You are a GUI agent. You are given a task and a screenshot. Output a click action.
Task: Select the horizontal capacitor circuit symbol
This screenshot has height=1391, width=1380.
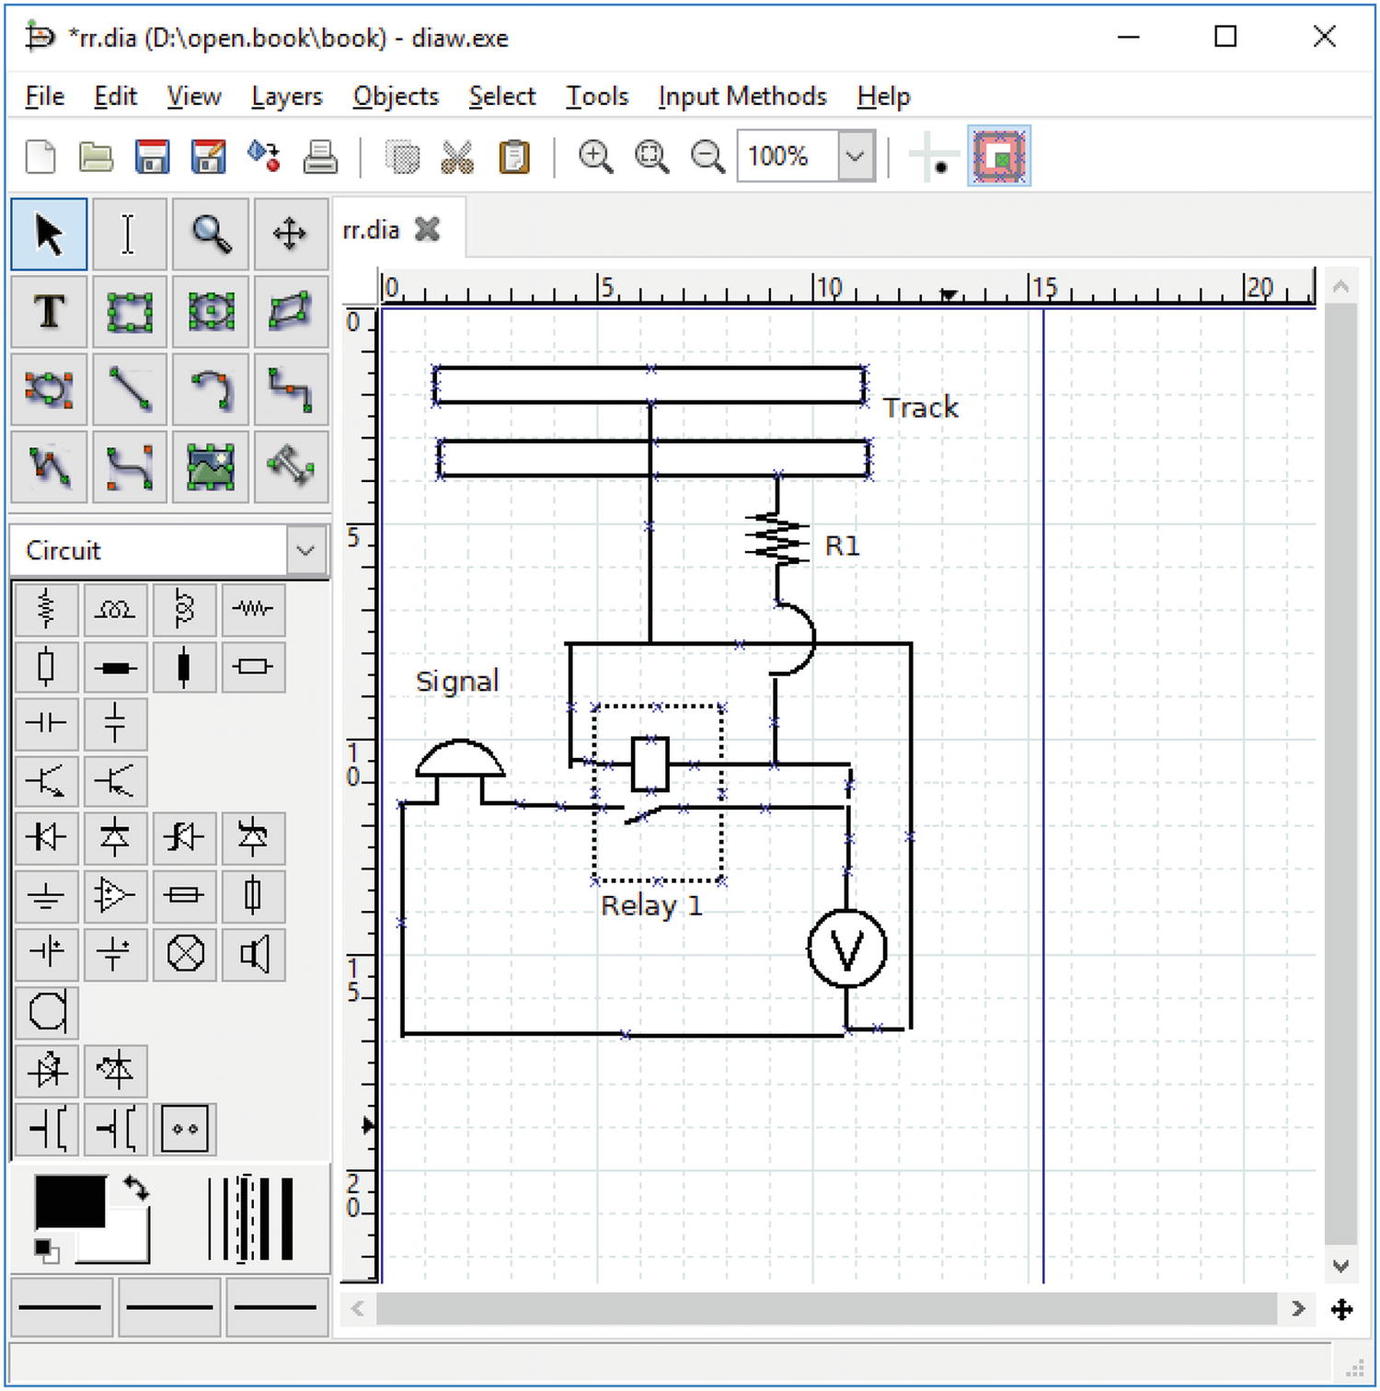pyautogui.click(x=47, y=723)
